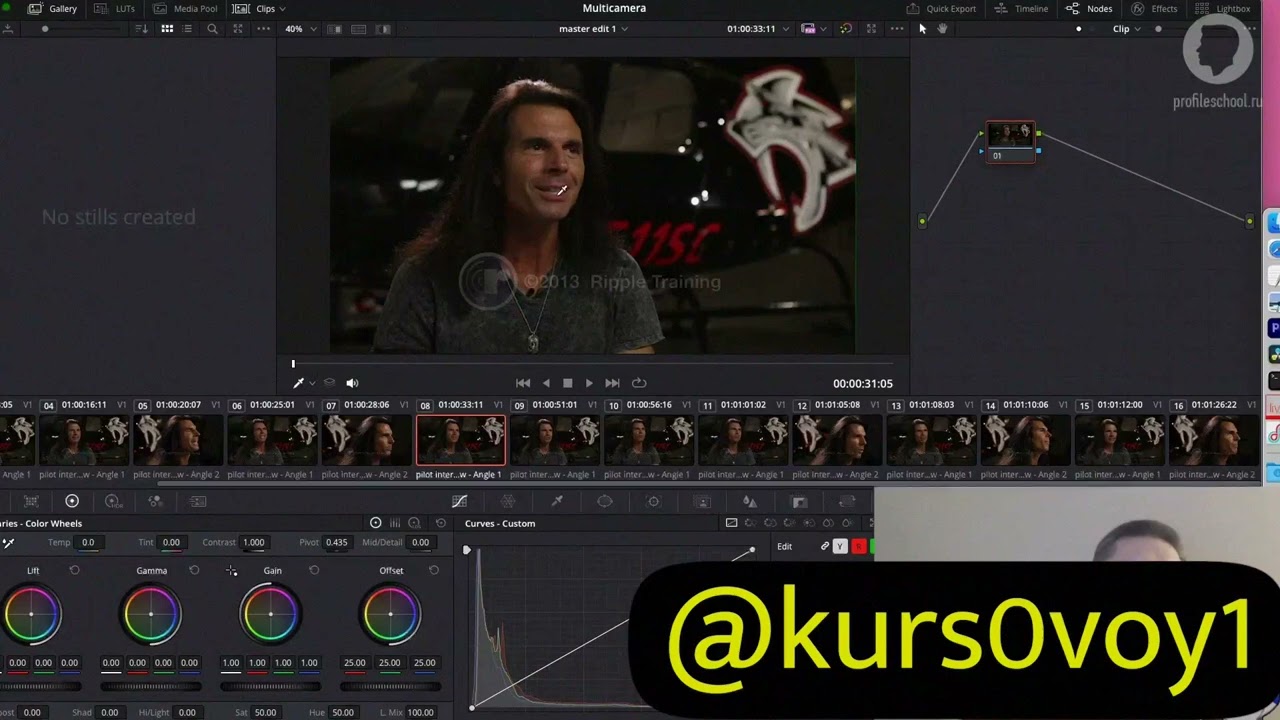
Task: Select clip 04 thumbnail at 01:00:16:11
Action: coord(84,440)
